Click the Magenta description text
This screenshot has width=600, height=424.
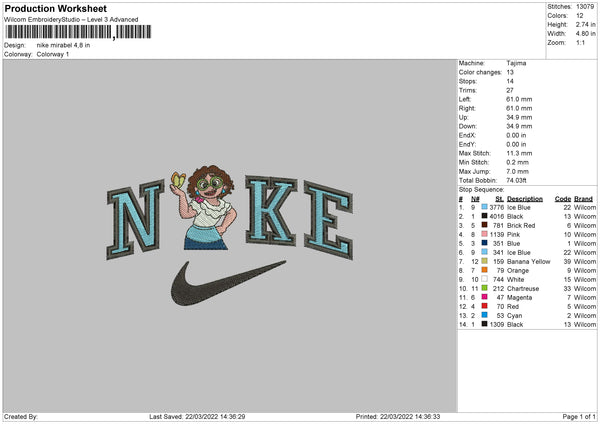(x=519, y=298)
